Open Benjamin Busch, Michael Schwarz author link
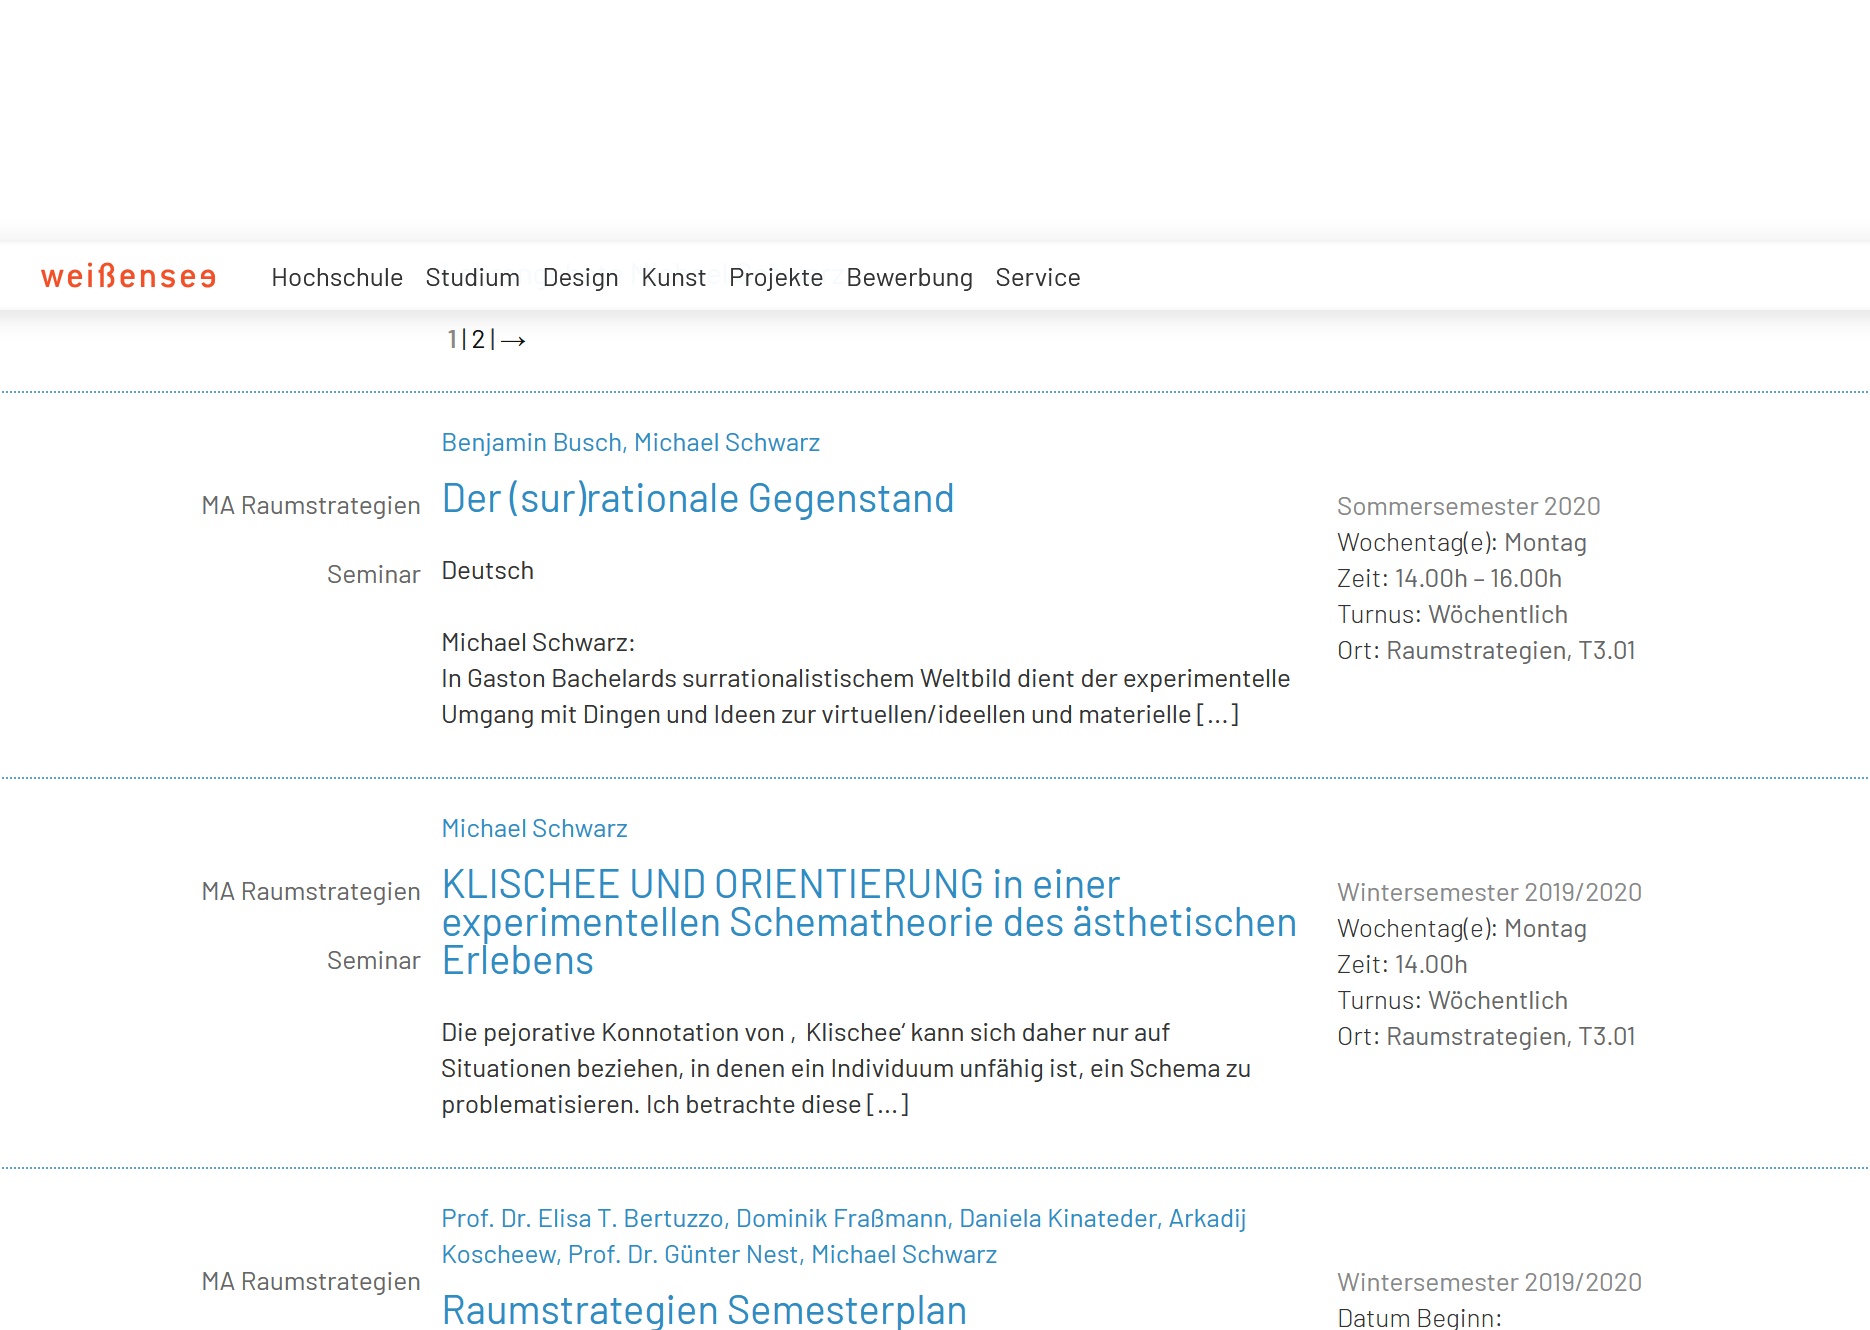 630,443
